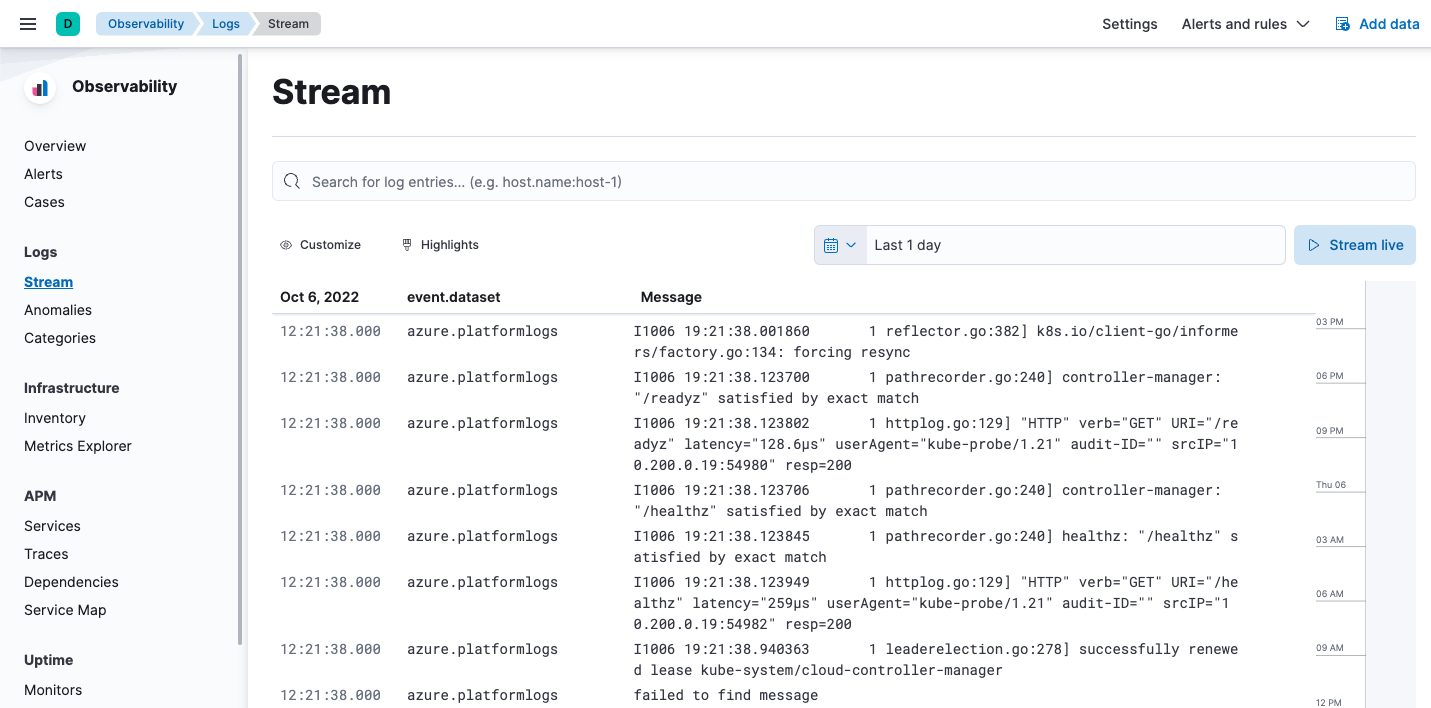Open the main navigation hamburger menu
The height and width of the screenshot is (708, 1431).
[27, 23]
